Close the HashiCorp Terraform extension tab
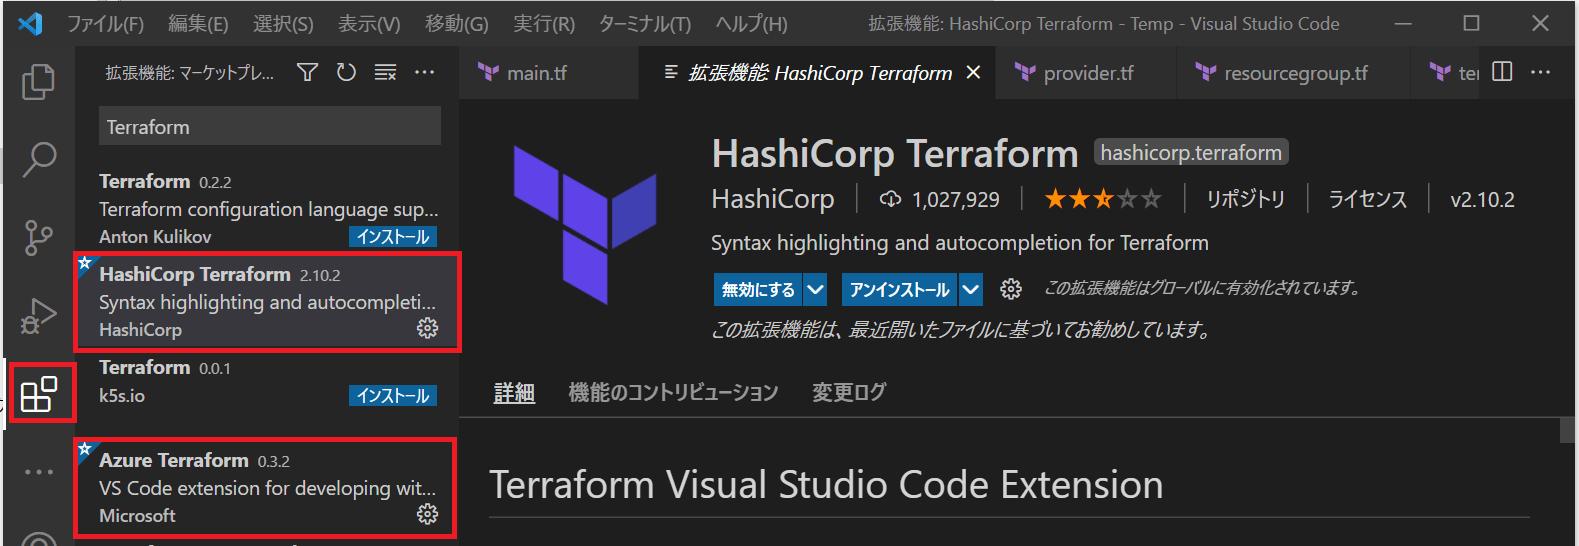The height and width of the screenshot is (546, 1579). coord(973,73)
